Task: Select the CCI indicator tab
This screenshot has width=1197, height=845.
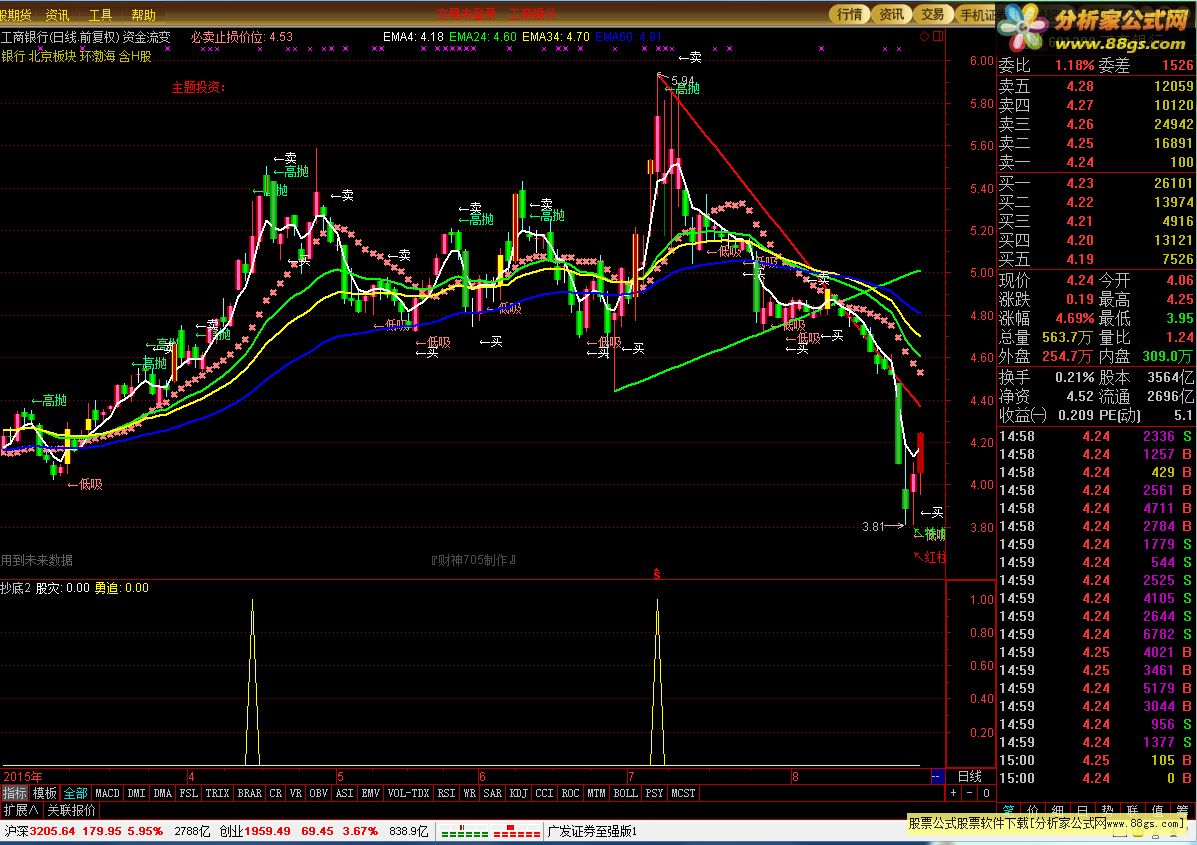Action: coord(544,793)
